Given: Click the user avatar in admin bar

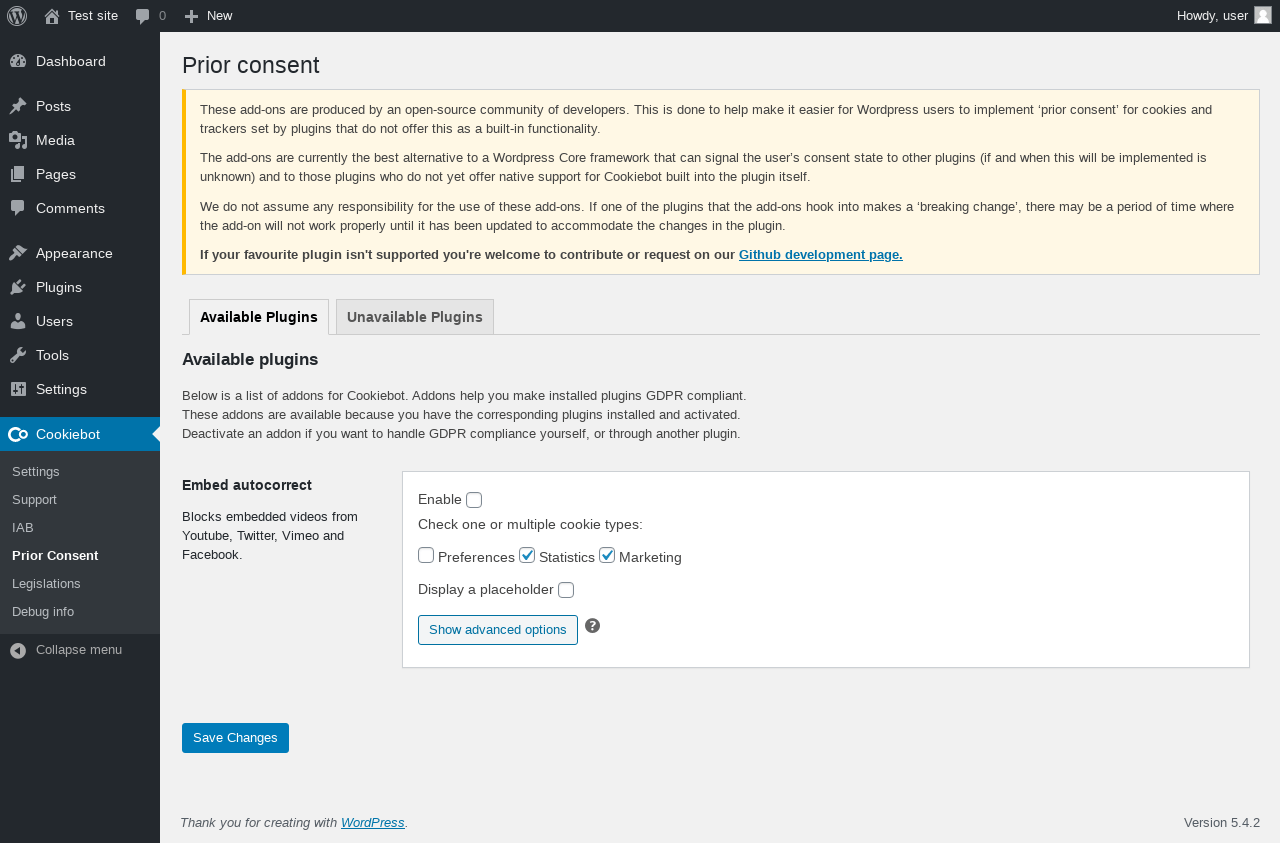Looking at the screenshot, I should (1263, 15).
